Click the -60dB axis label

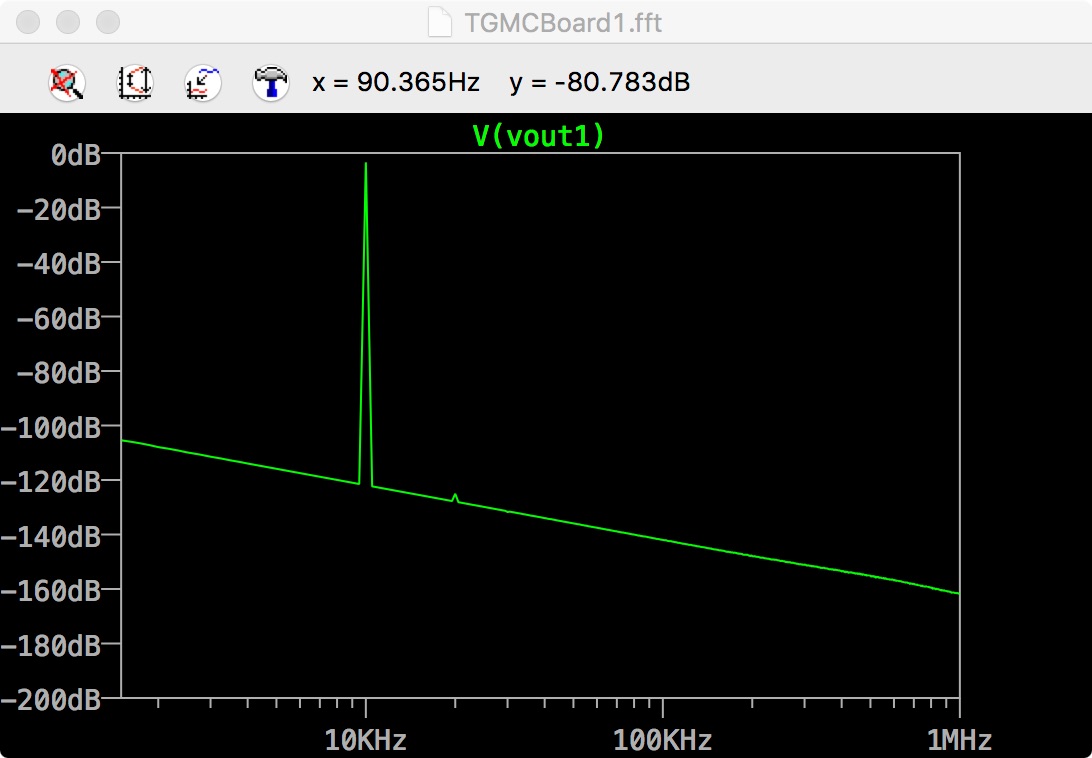[x=58, y=318]
